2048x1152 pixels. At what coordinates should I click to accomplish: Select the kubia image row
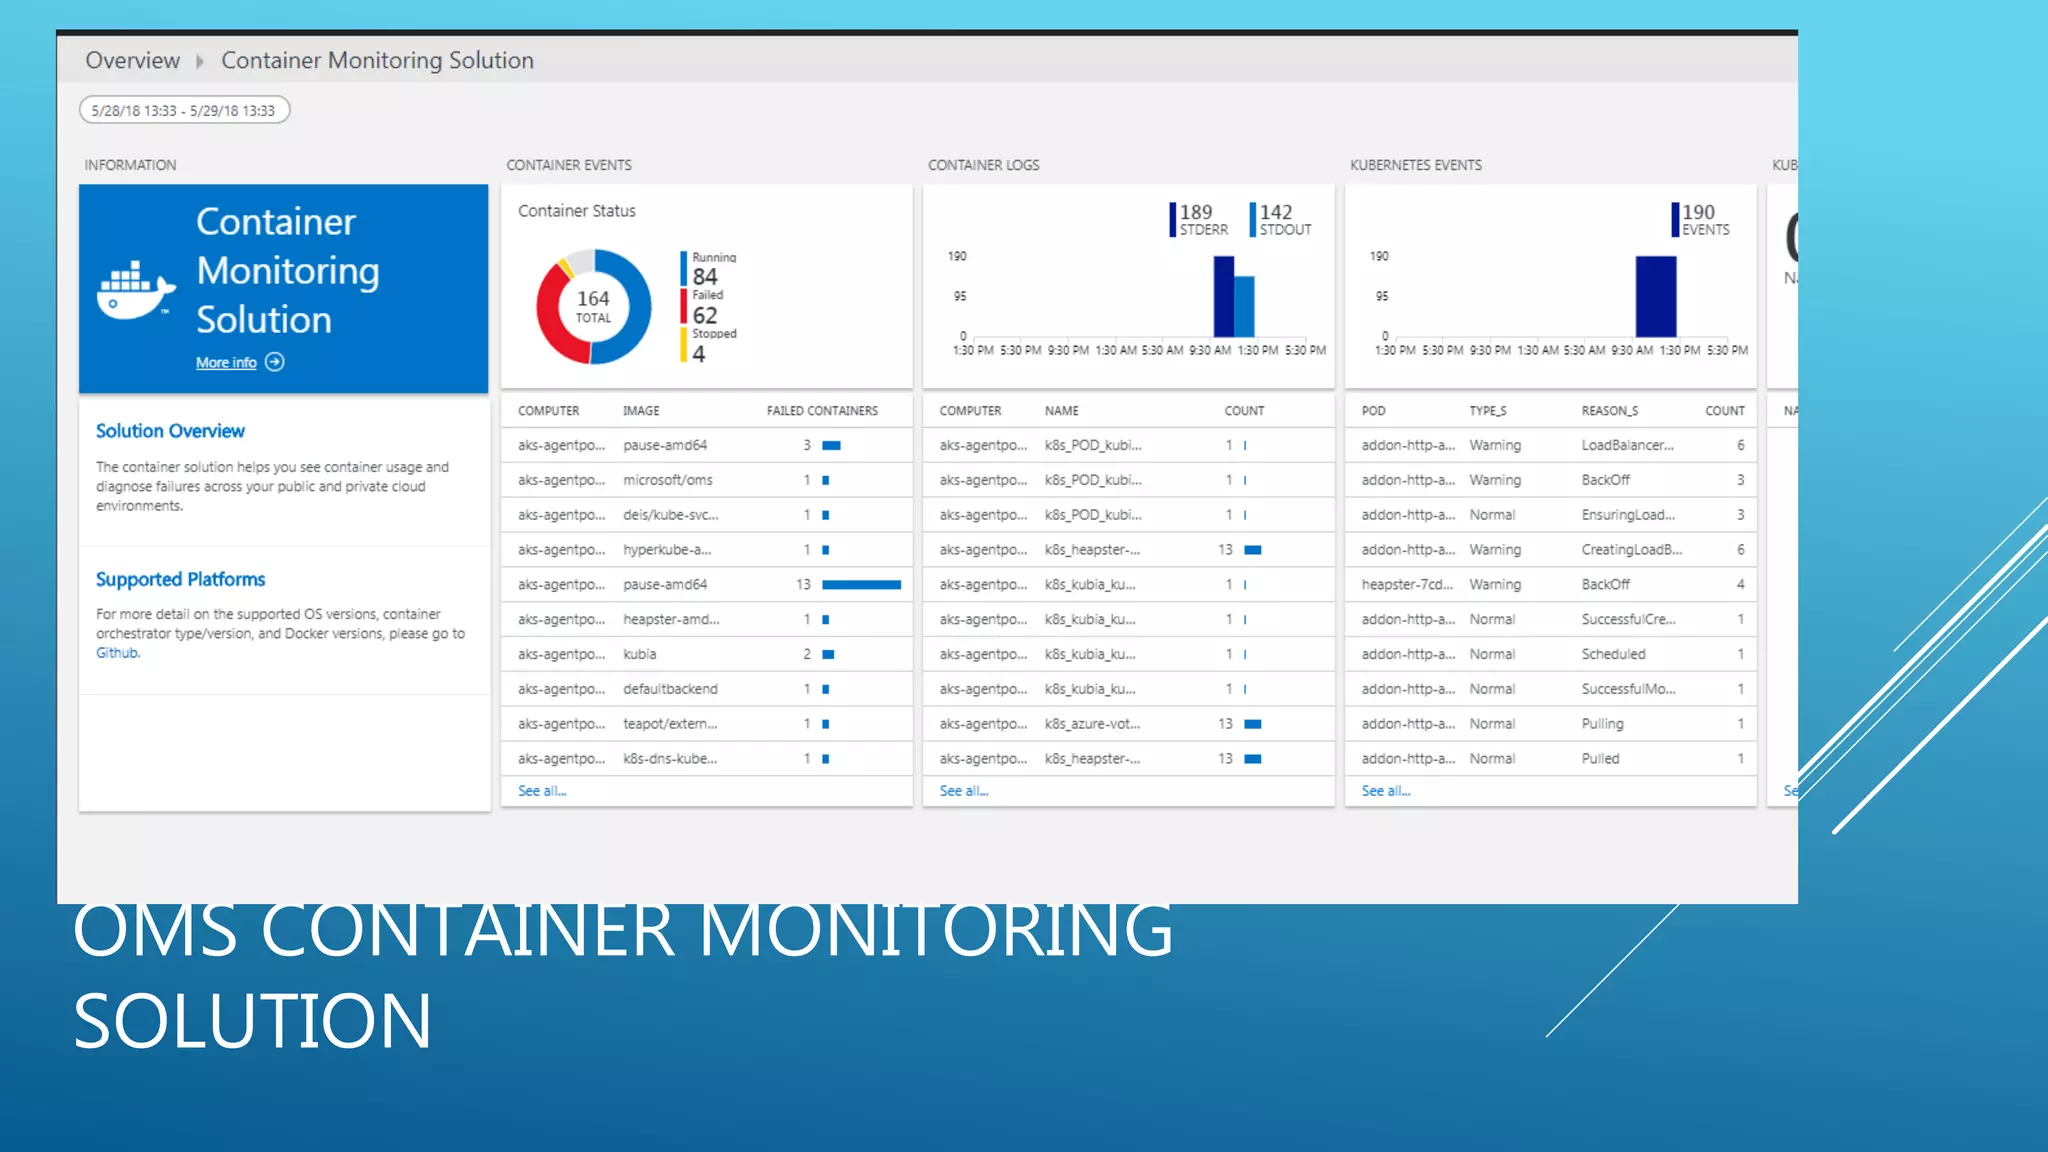[706, 654]
